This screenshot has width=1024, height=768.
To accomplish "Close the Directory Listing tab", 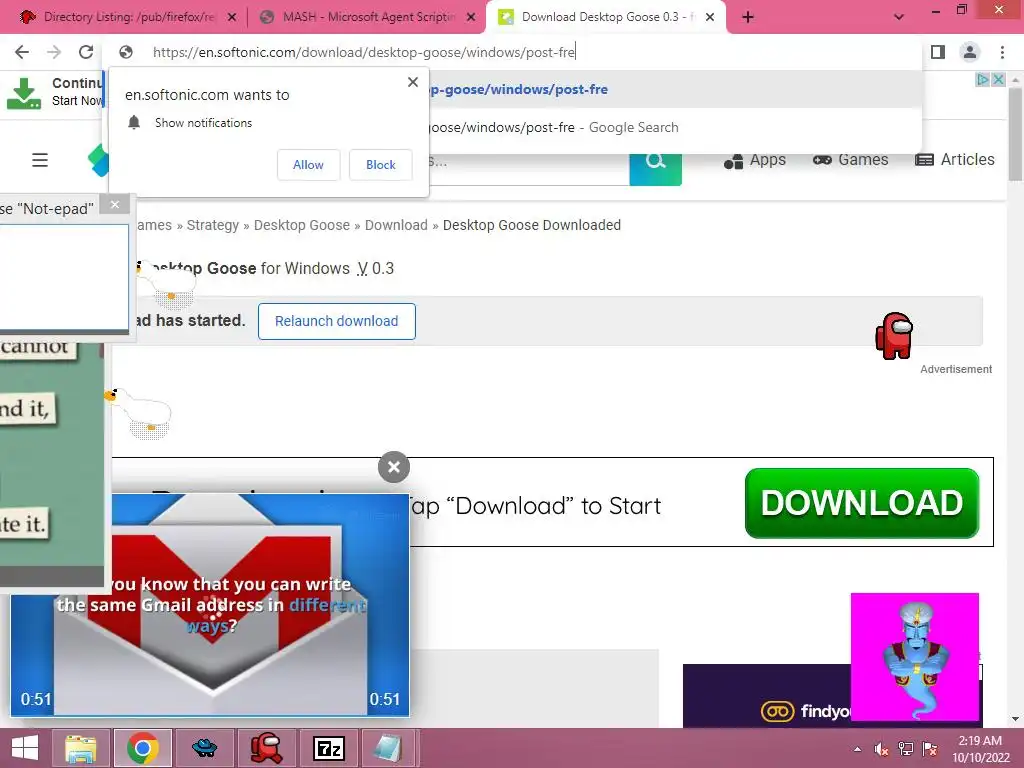I will 232,18.
